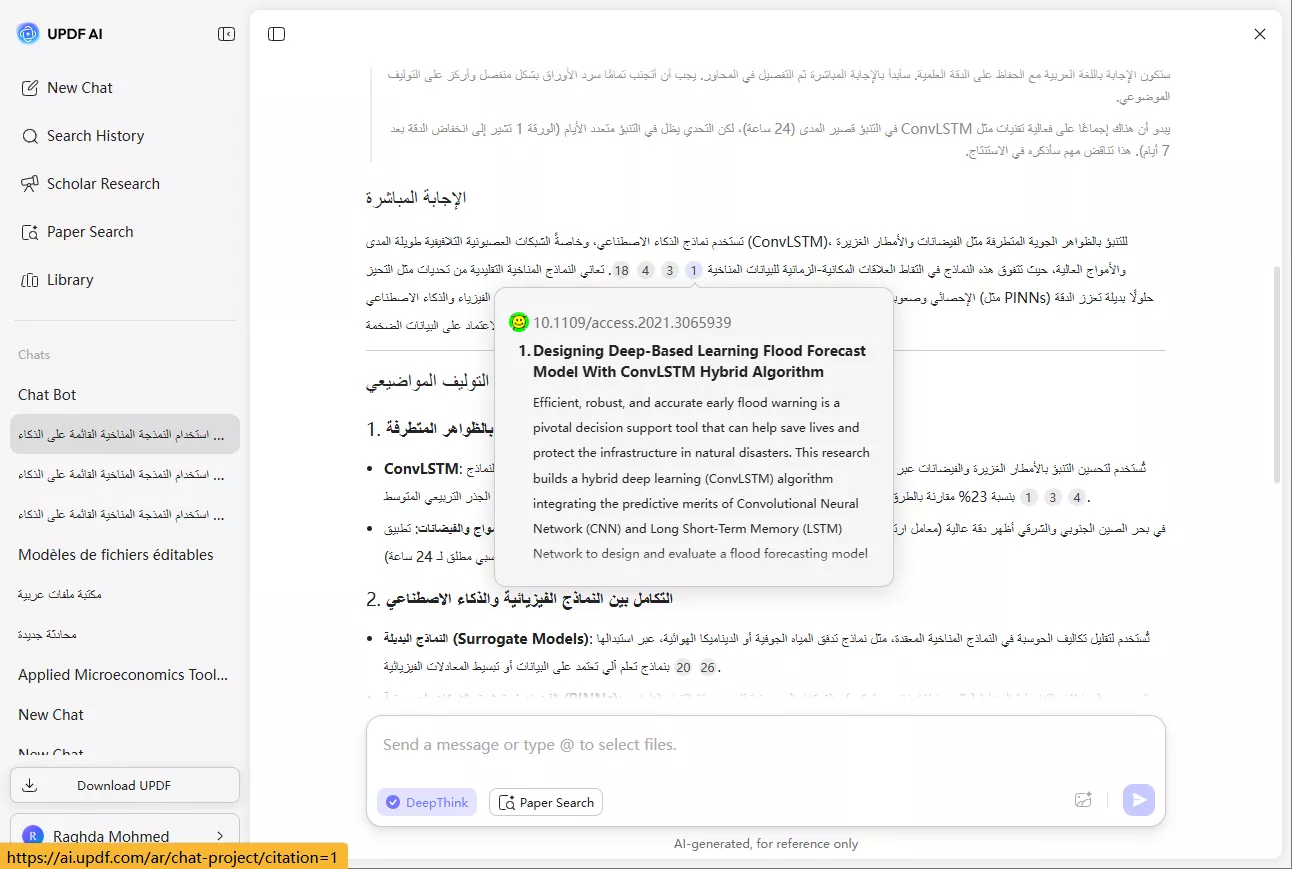1292x869 pixels.
Task: Expand the Raghda Mohmed account menu
Action: pos(124,835)
